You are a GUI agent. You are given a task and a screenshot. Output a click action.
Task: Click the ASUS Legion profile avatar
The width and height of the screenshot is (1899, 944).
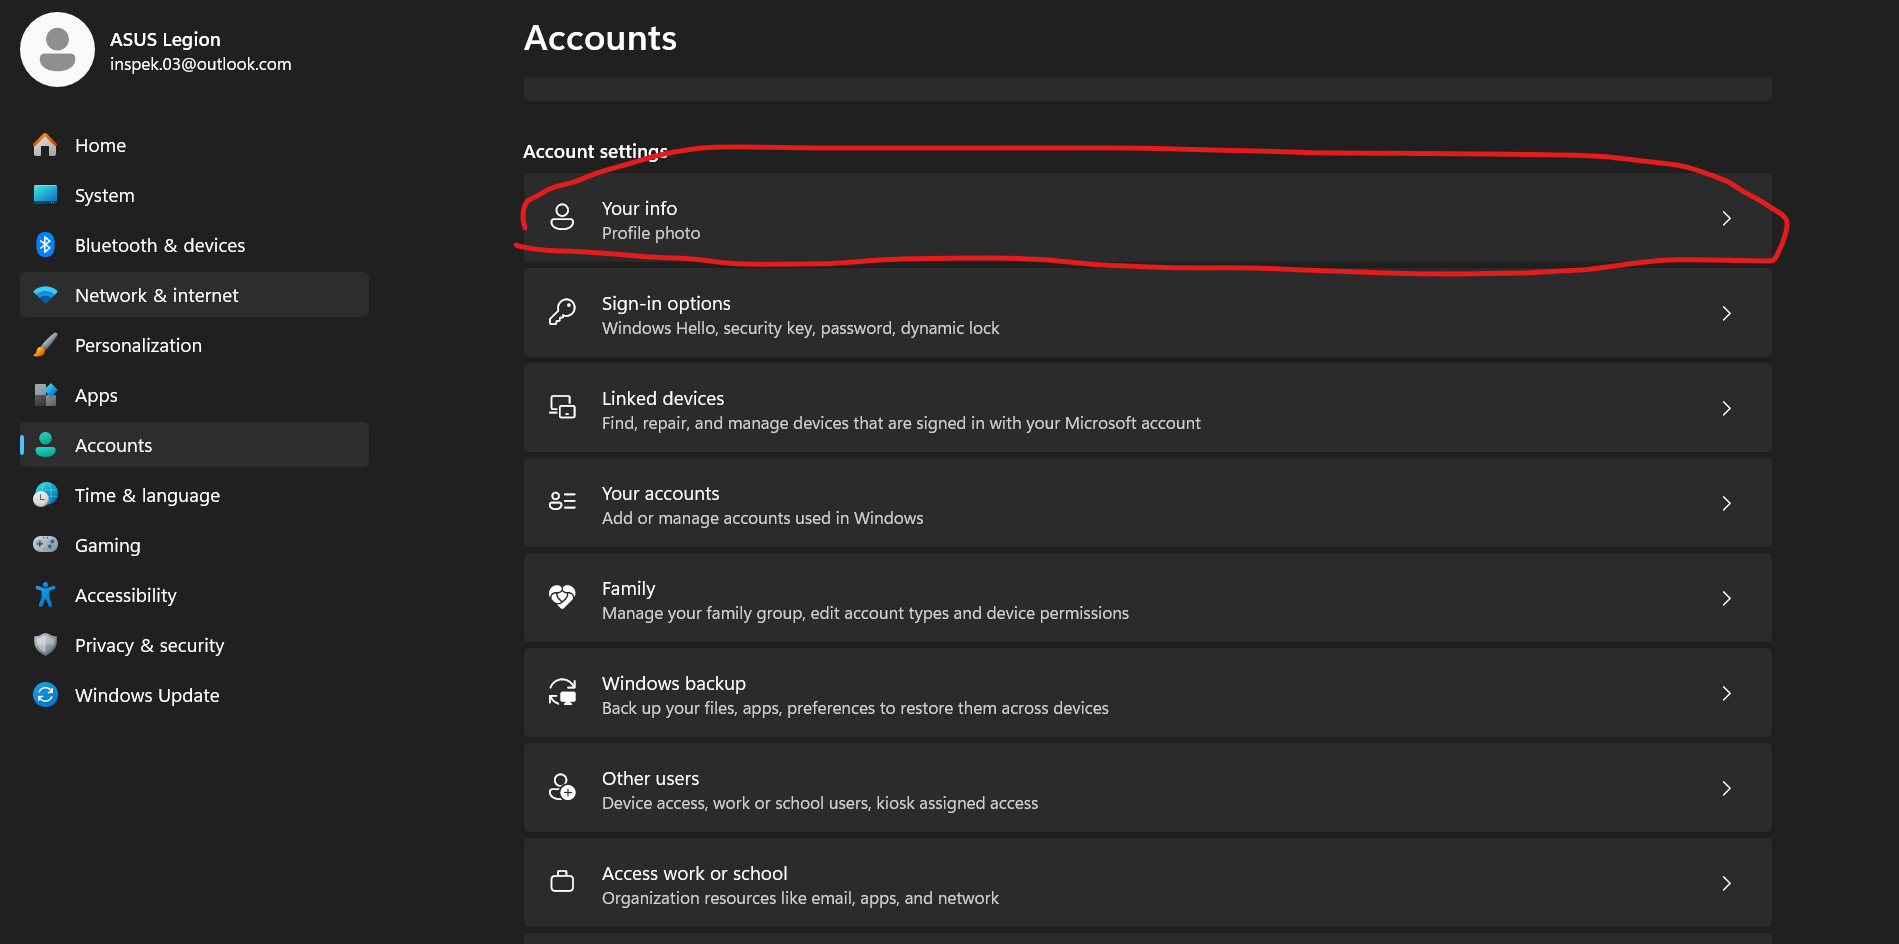pyautogui.click(x=57, y=50)
